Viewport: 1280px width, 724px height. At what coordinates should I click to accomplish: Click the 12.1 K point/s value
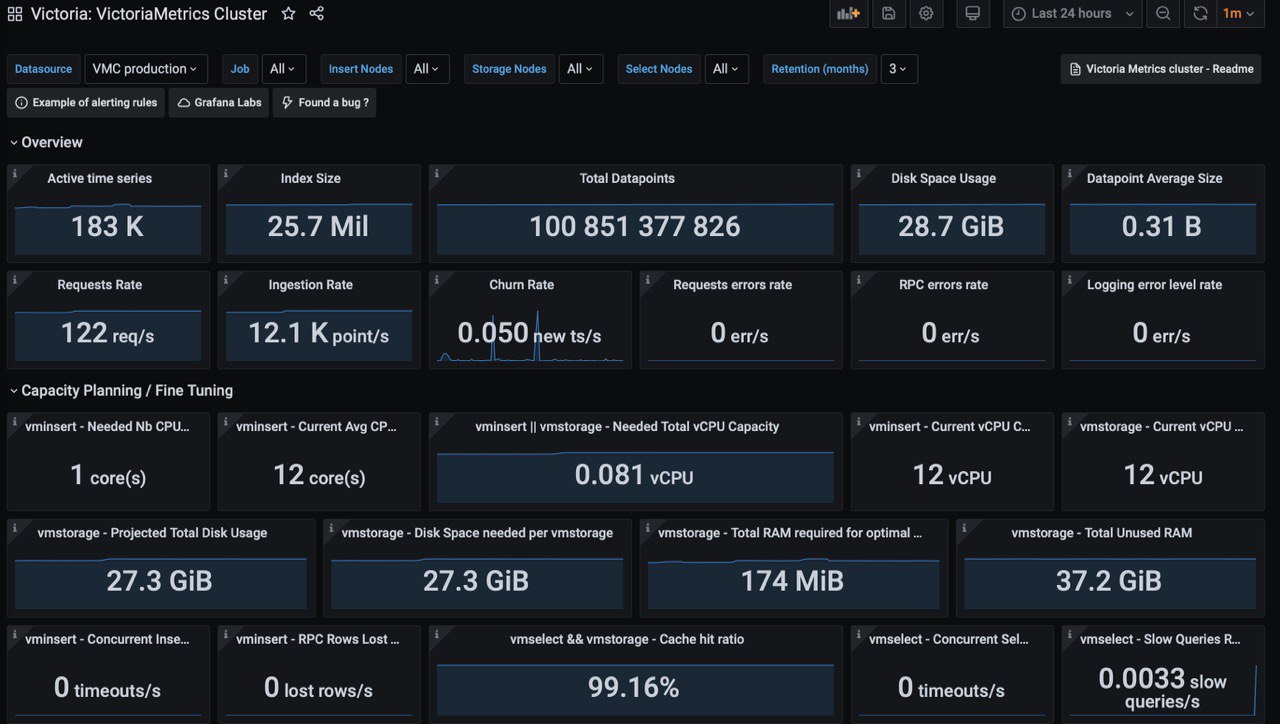(x=318, y=333)
